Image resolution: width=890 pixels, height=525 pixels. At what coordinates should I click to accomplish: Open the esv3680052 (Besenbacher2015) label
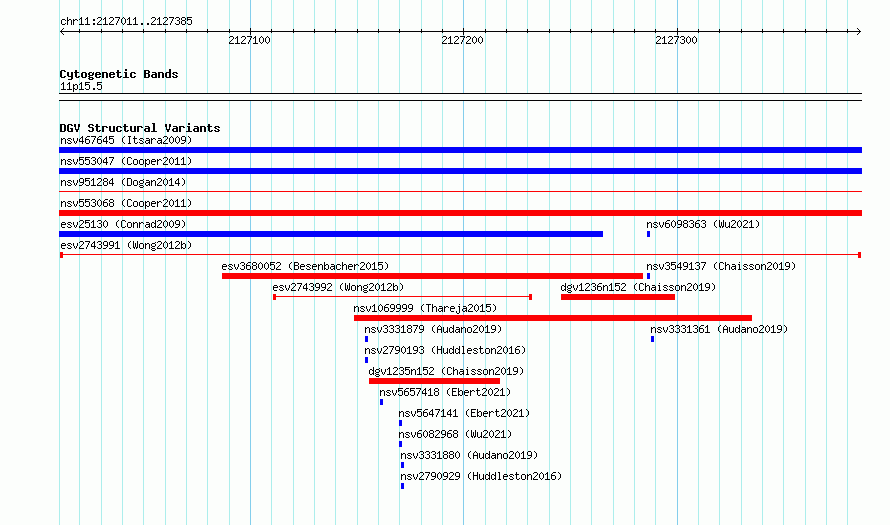(x=305, y=266)
